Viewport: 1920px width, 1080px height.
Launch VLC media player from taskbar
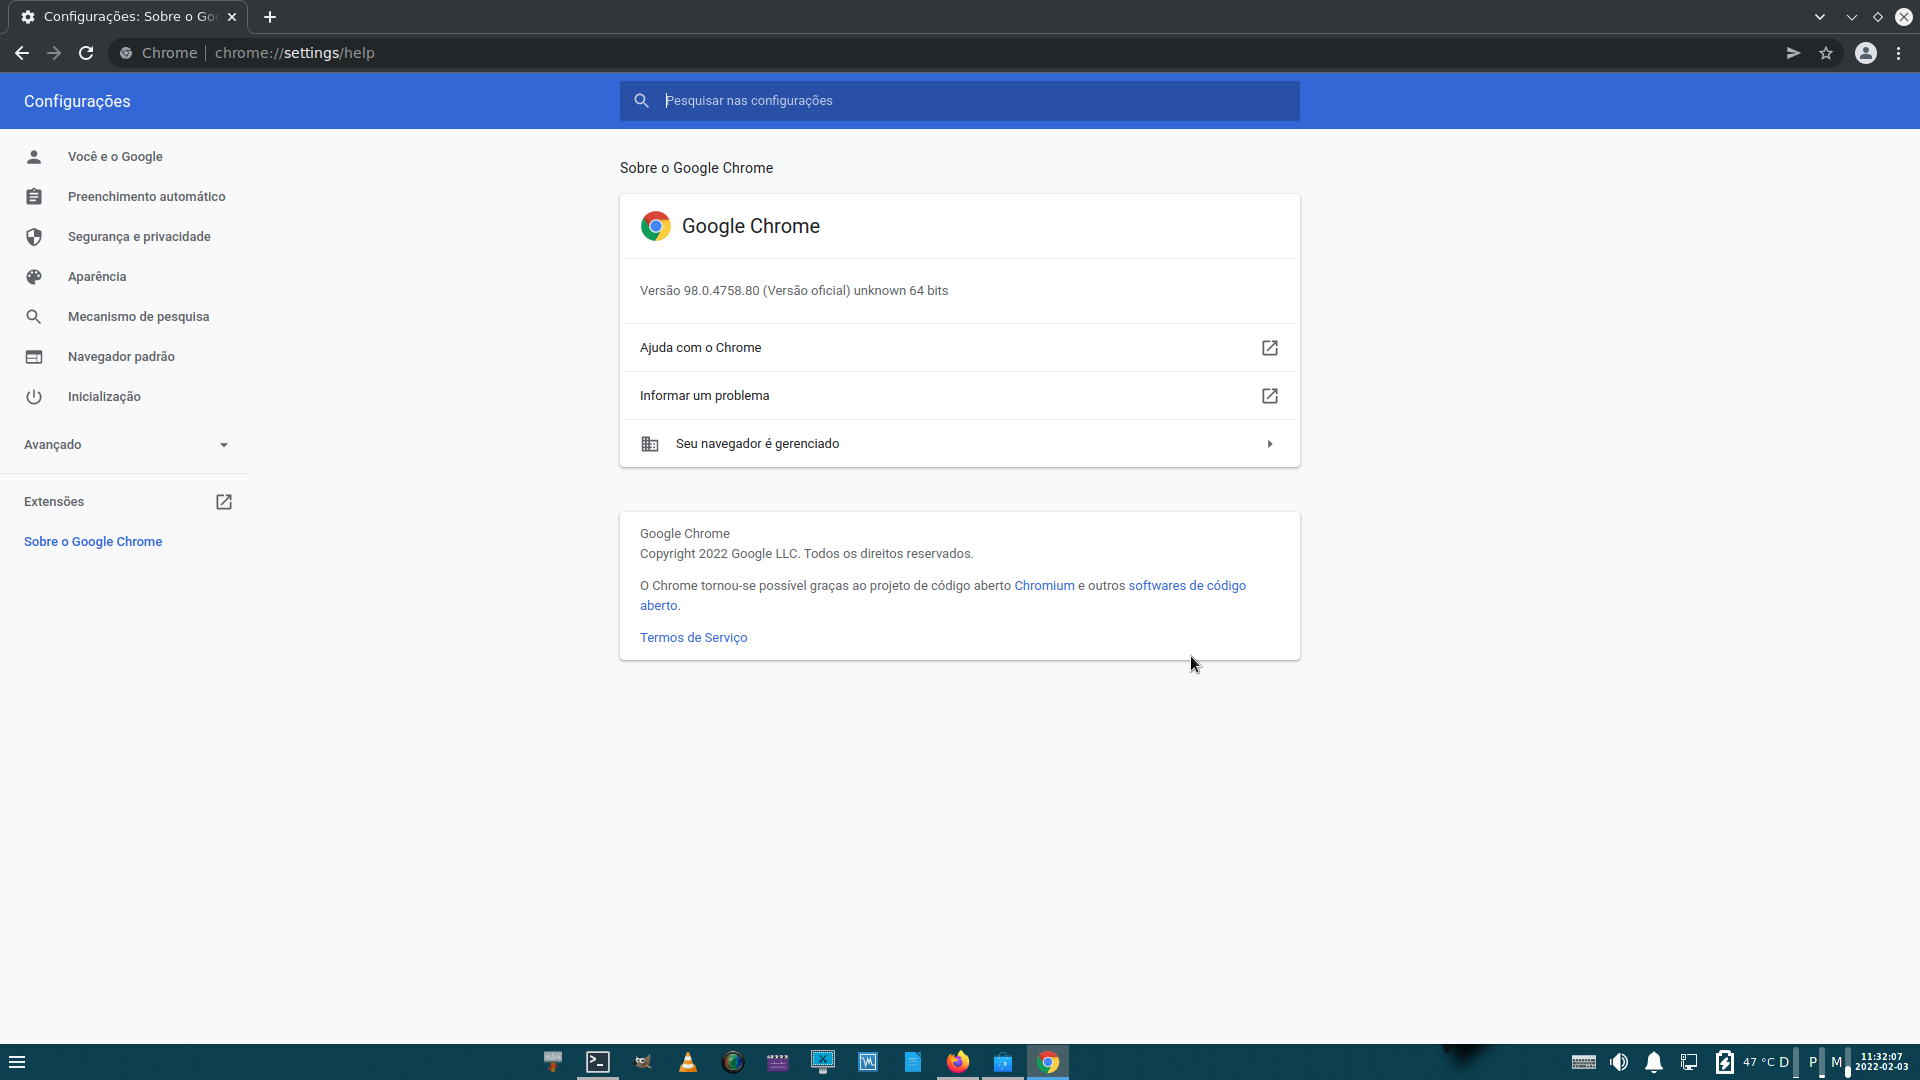pos(688,1062)
